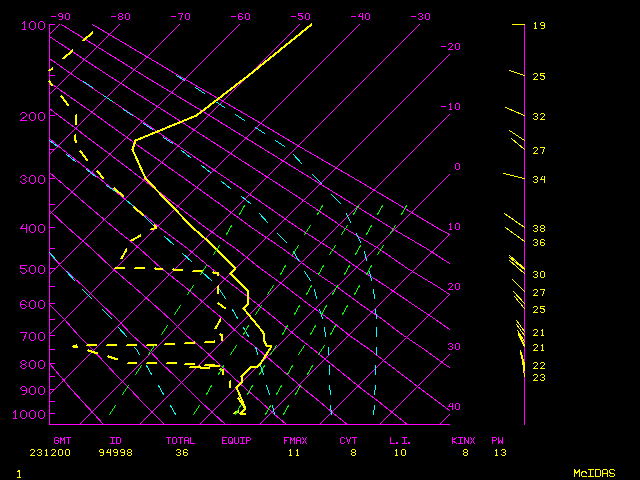Click the -90 temperature label at top
Image resolution: width=640 pixels, height=480 pixels.
[x=60, y=16]
